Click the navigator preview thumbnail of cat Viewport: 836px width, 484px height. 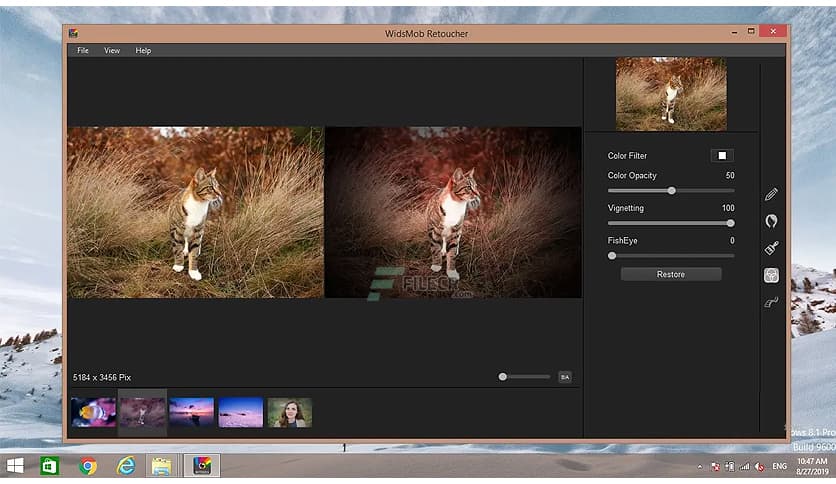[671, 94]
